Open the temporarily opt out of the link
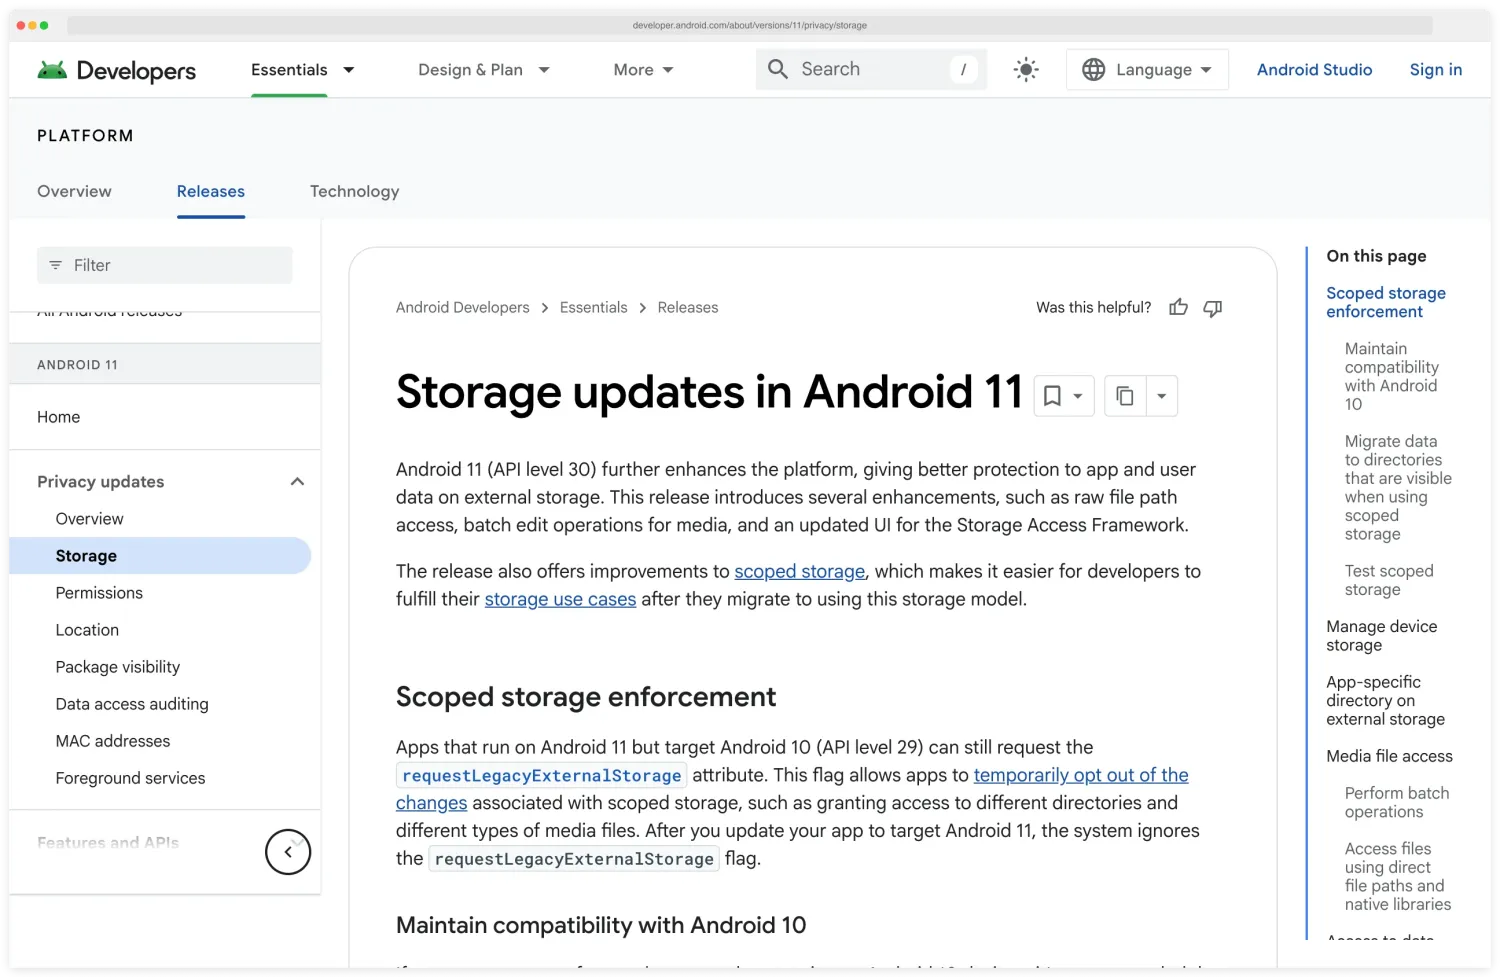The height and width of the screenshot is (977, 1500). point(1081,775)
